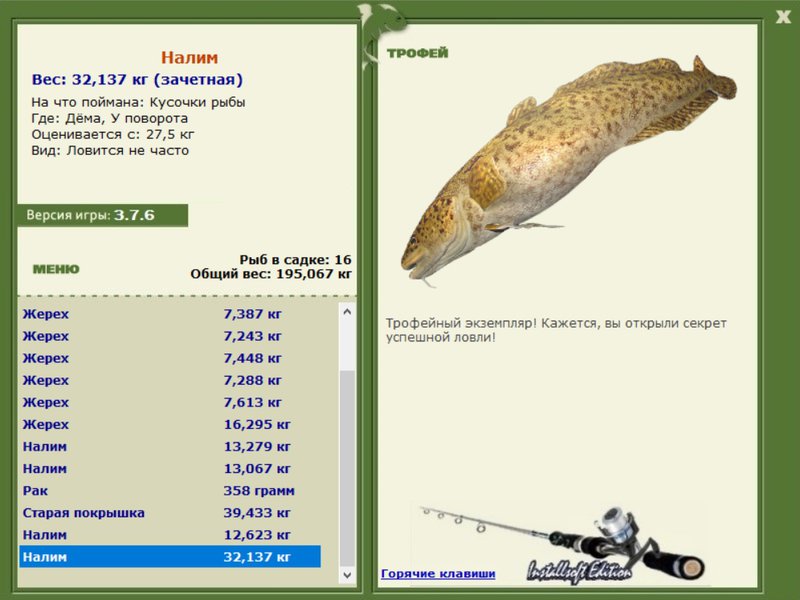Click the scroll up arrow of fish list
The height and width of the screenshot is (600, 800).
[x=347, y=311]
